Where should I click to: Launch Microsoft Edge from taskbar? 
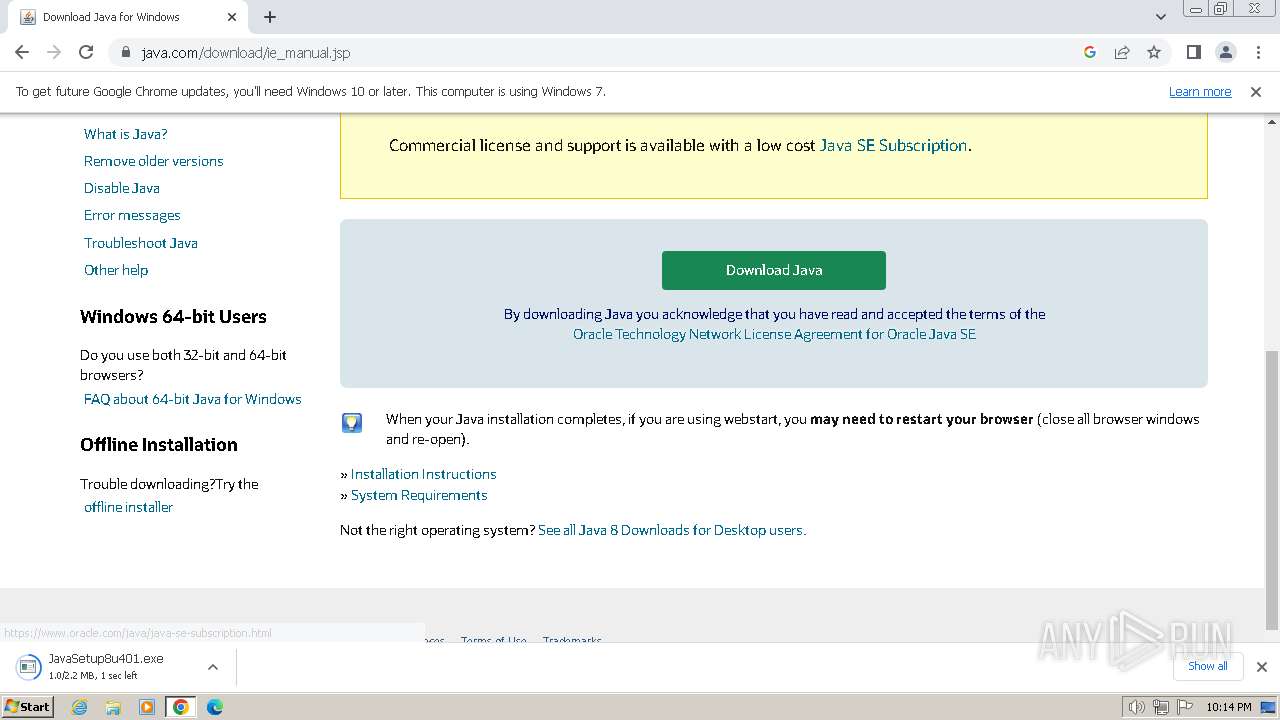coord(215,707)
